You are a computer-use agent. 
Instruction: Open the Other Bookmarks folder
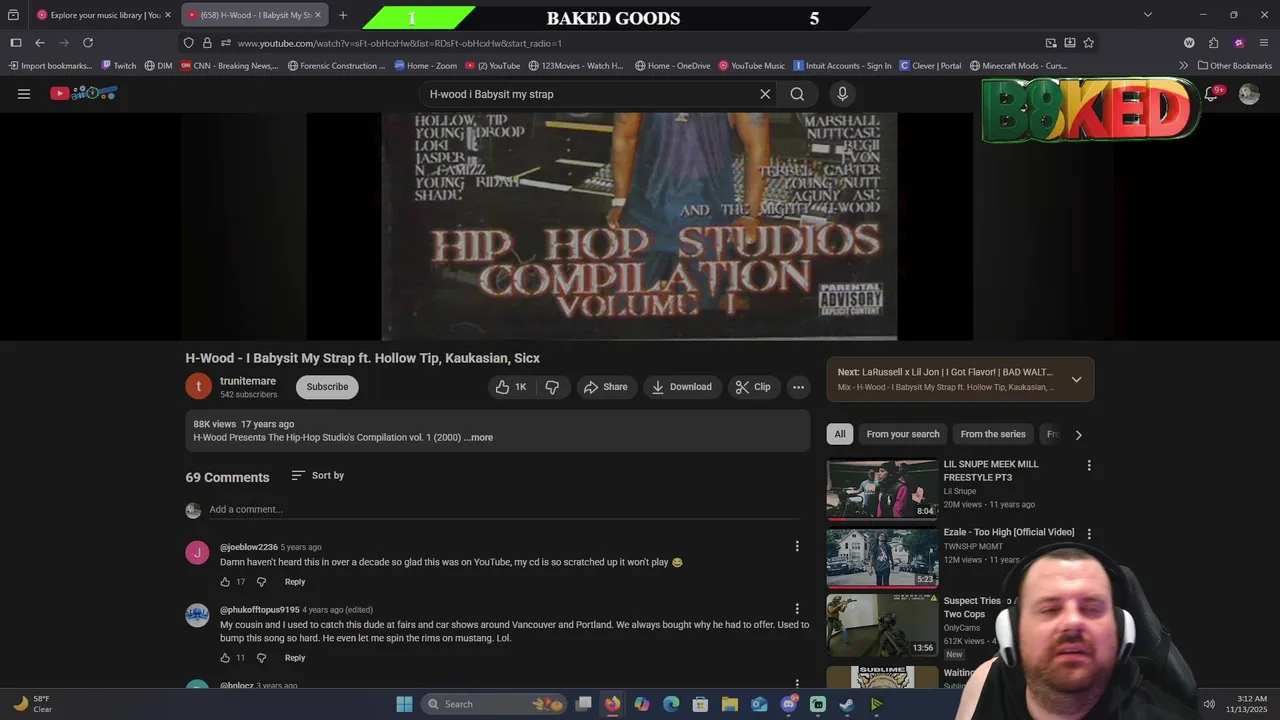pos(1234,66)
